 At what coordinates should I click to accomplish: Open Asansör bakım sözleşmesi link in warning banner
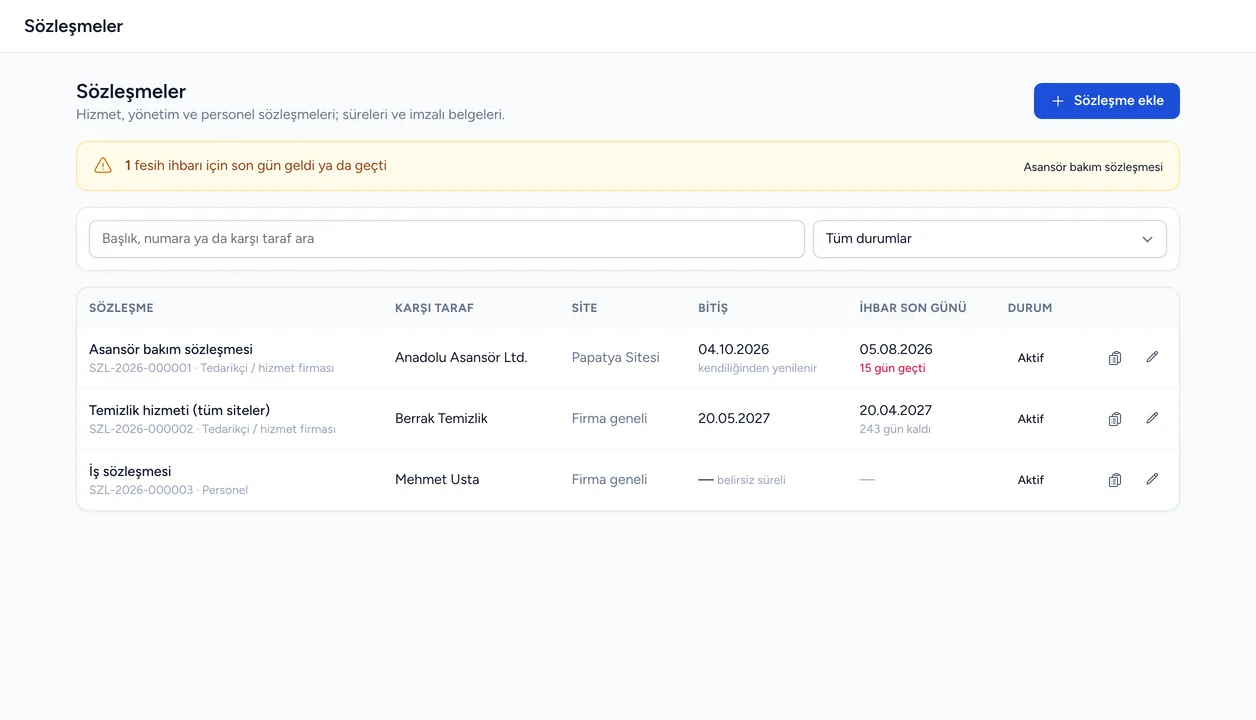tap(1093, 167)
